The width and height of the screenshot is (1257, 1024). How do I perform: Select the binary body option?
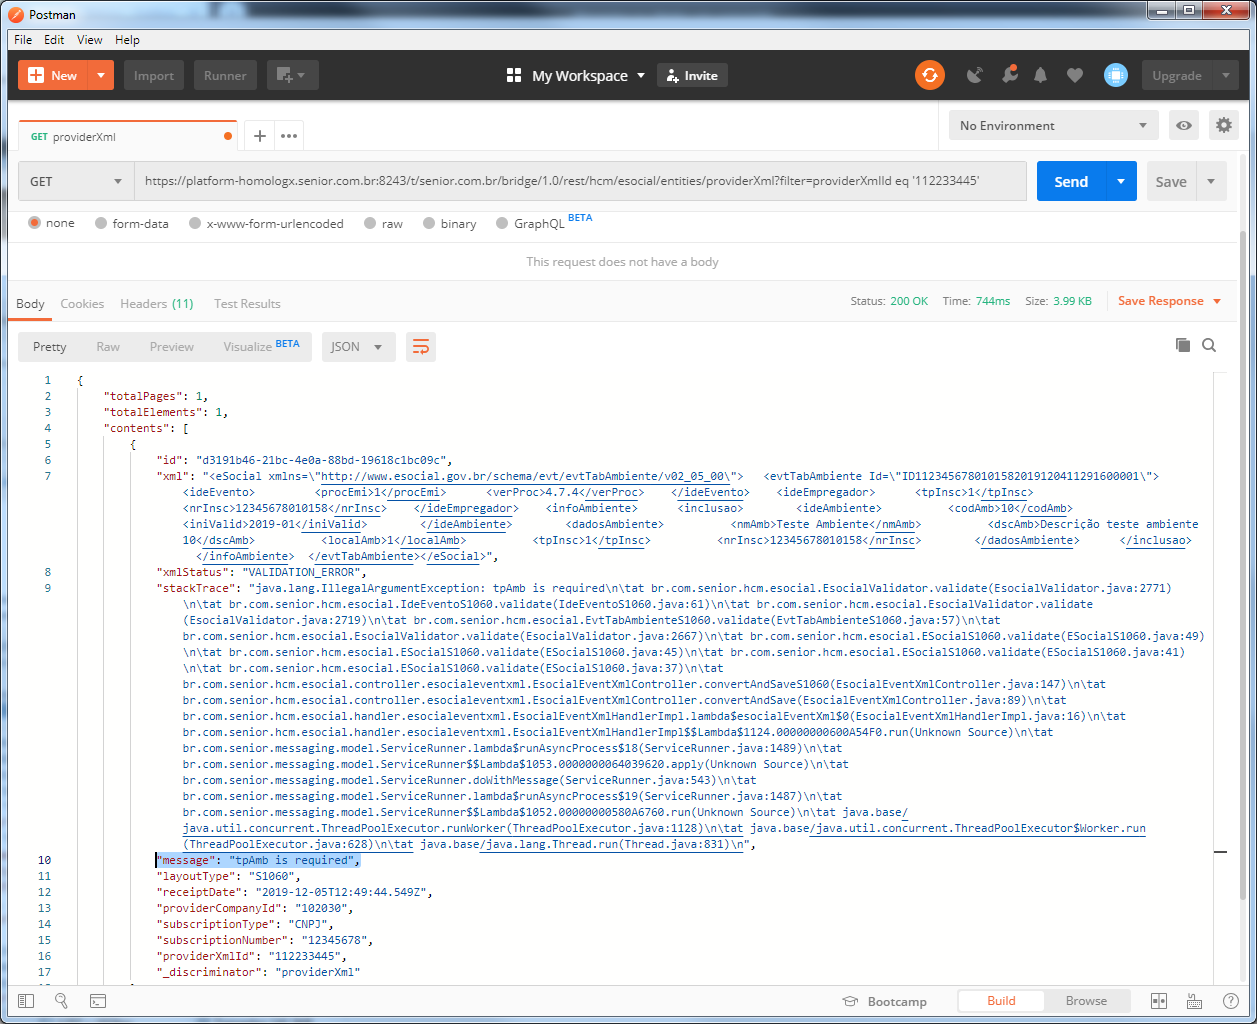point(450,223)
